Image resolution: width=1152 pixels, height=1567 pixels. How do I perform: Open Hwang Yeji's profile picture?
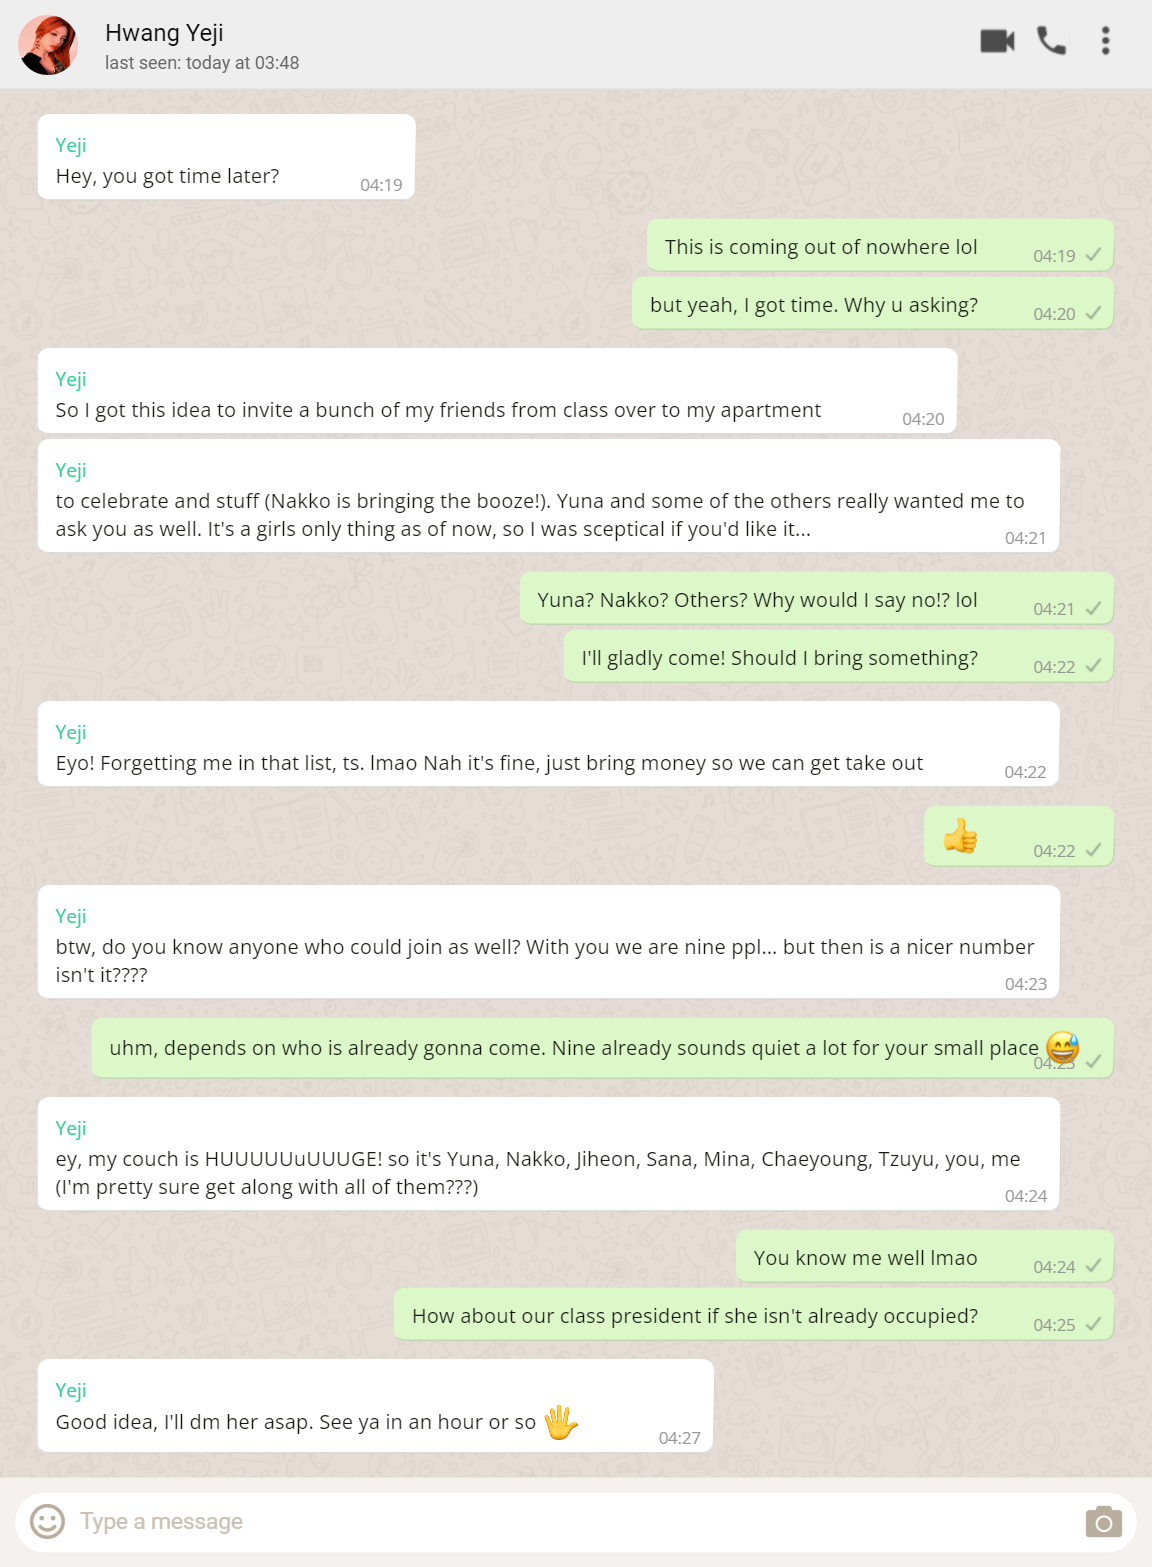(x=48, y=45)
